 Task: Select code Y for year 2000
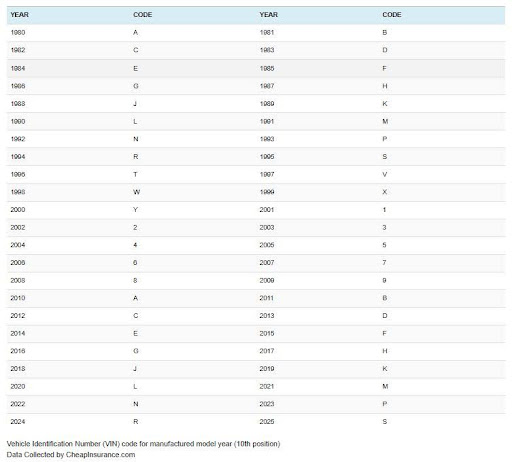[x=135, y=210]
